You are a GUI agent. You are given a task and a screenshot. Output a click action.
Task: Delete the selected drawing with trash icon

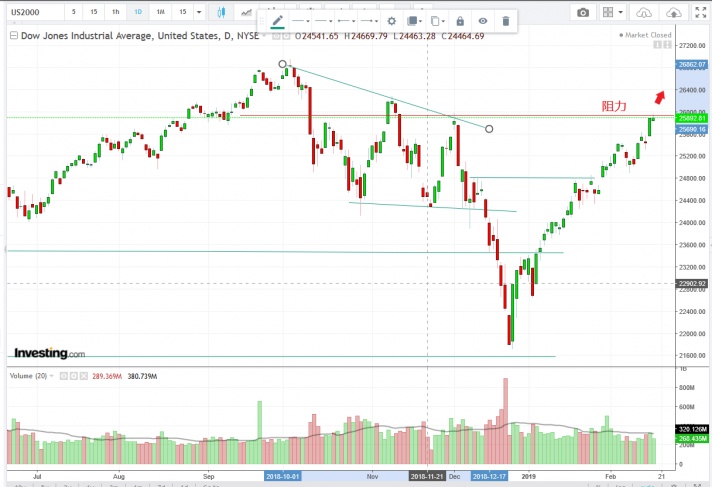[506, 21]
